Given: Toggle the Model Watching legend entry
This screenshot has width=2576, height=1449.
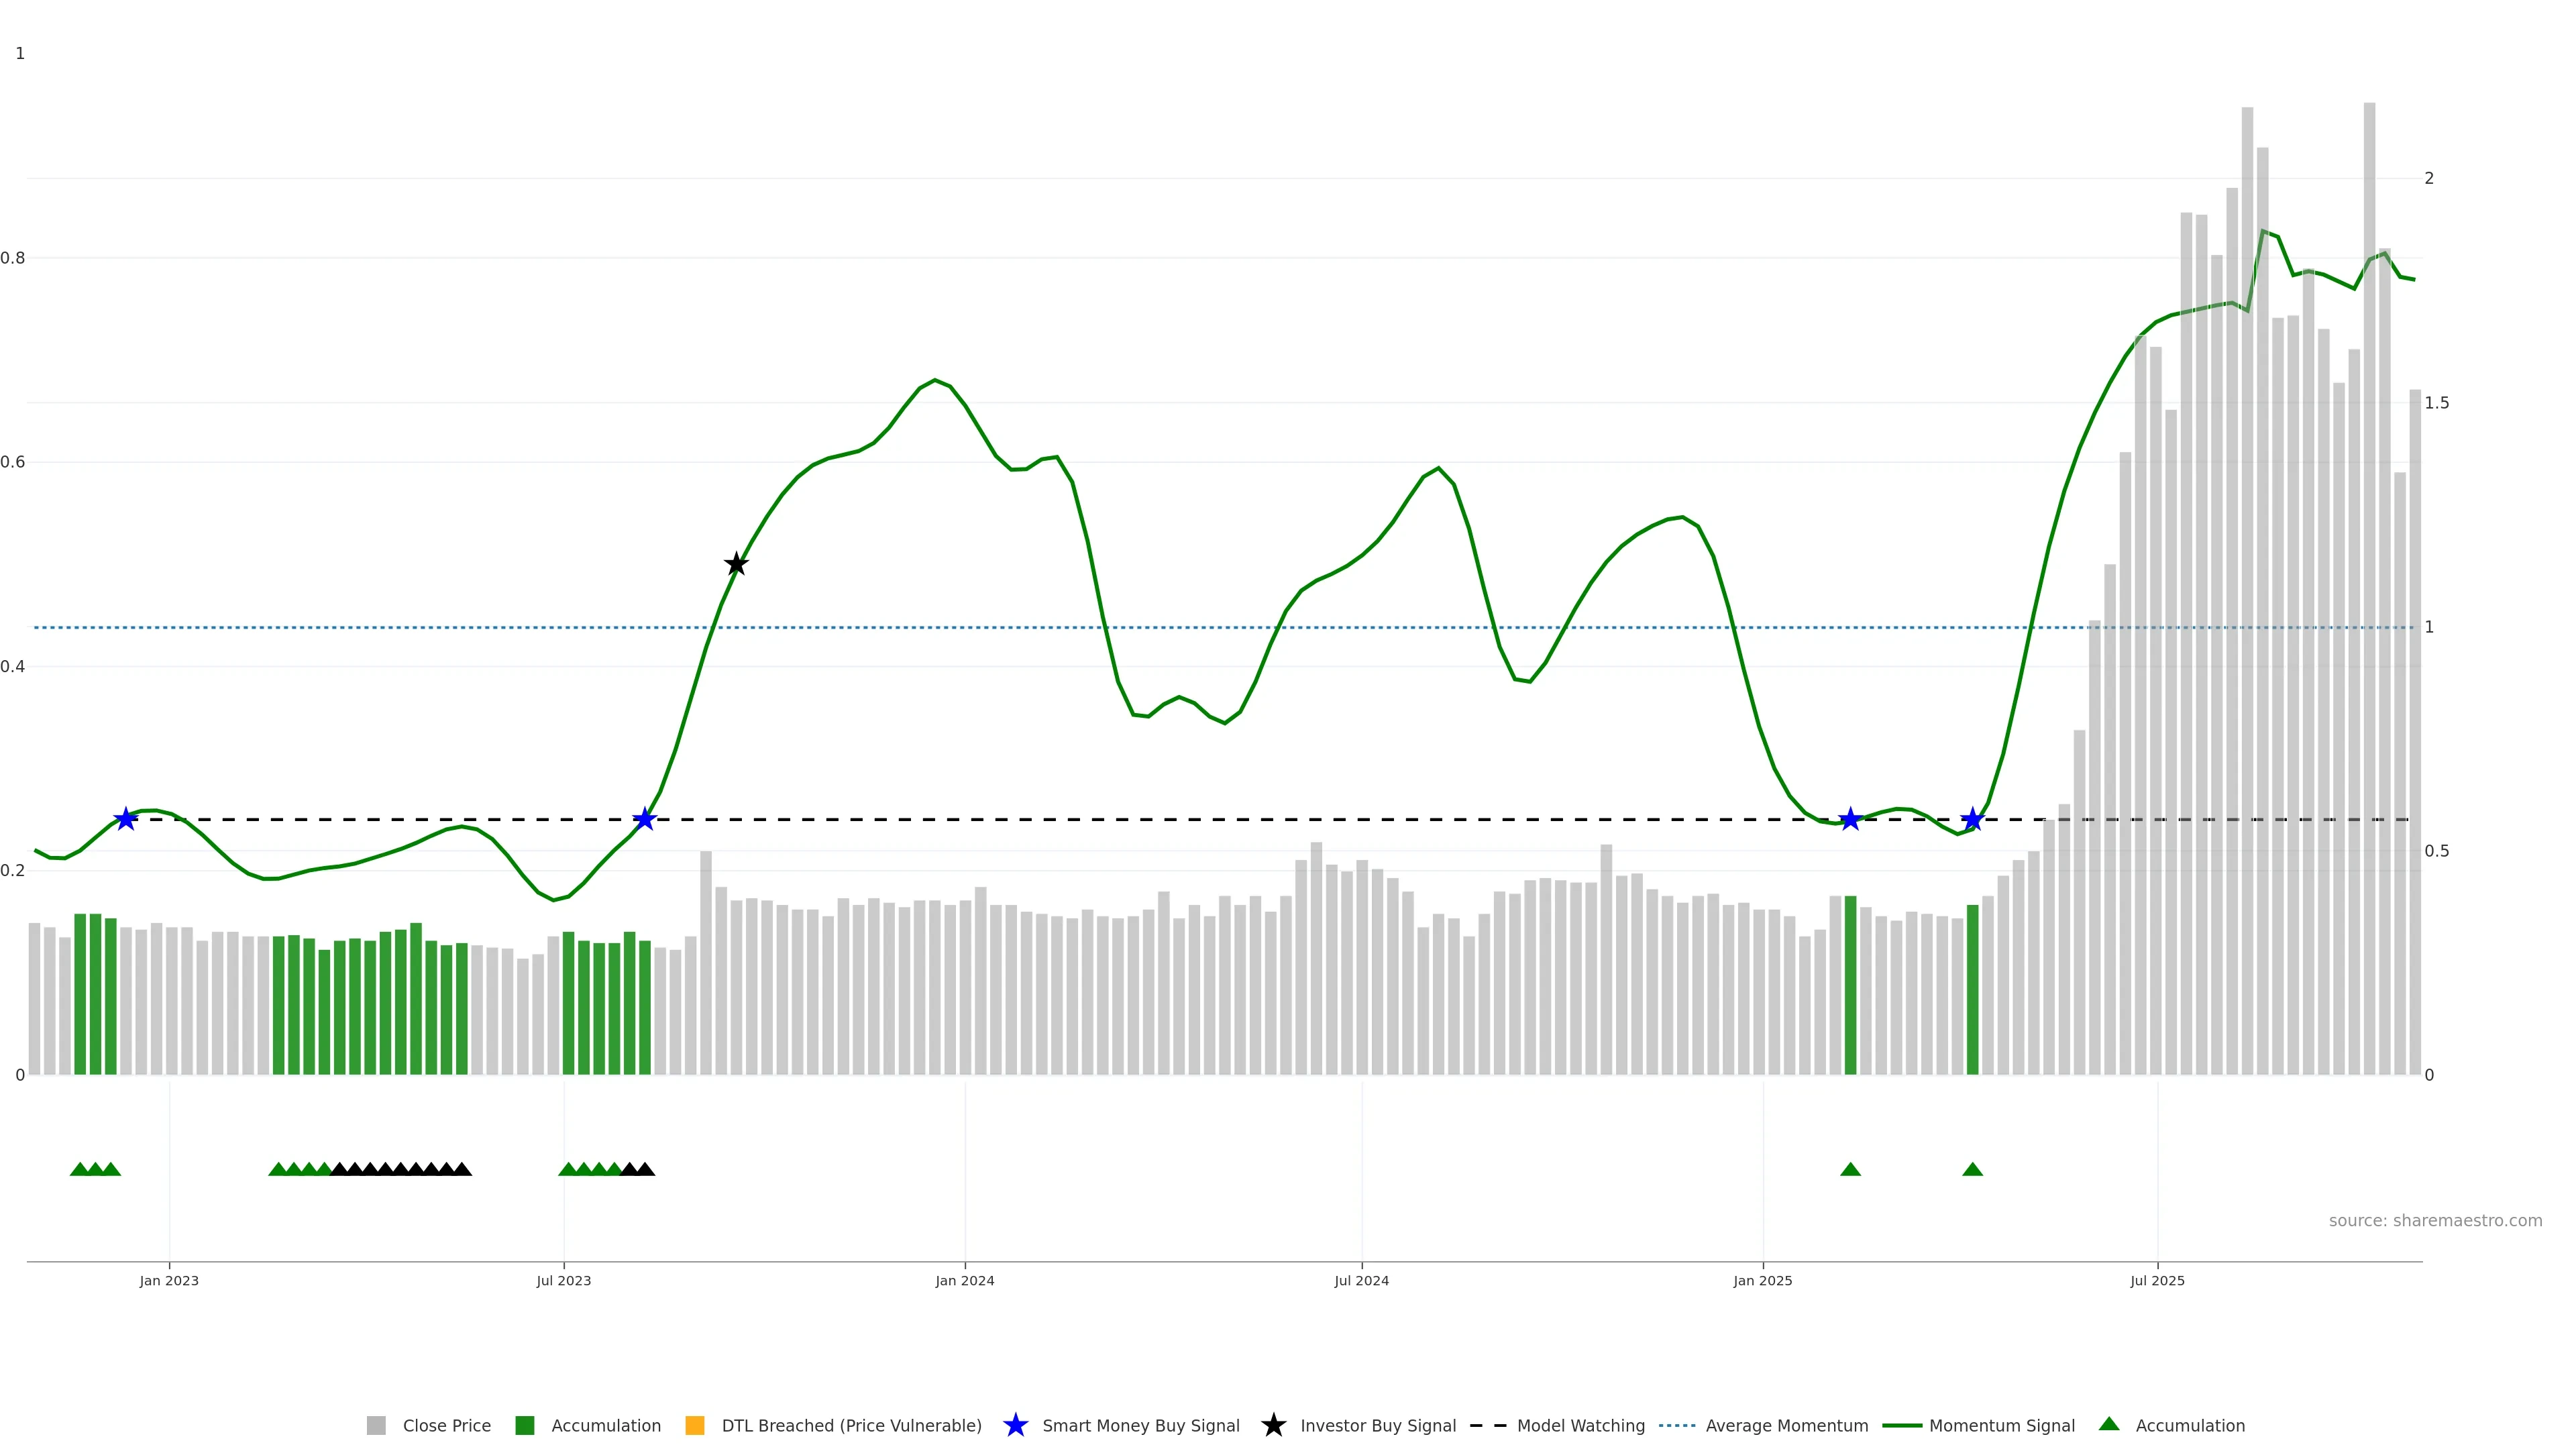Looking at the screenshot, I should pos(1580,1426).
